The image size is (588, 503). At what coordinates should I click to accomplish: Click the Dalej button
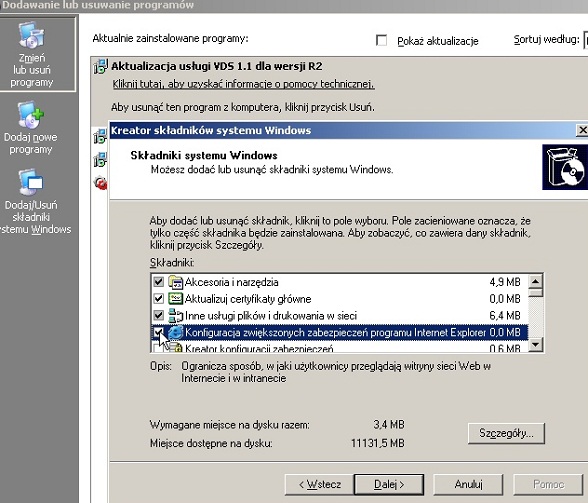[x=389, y=485]
